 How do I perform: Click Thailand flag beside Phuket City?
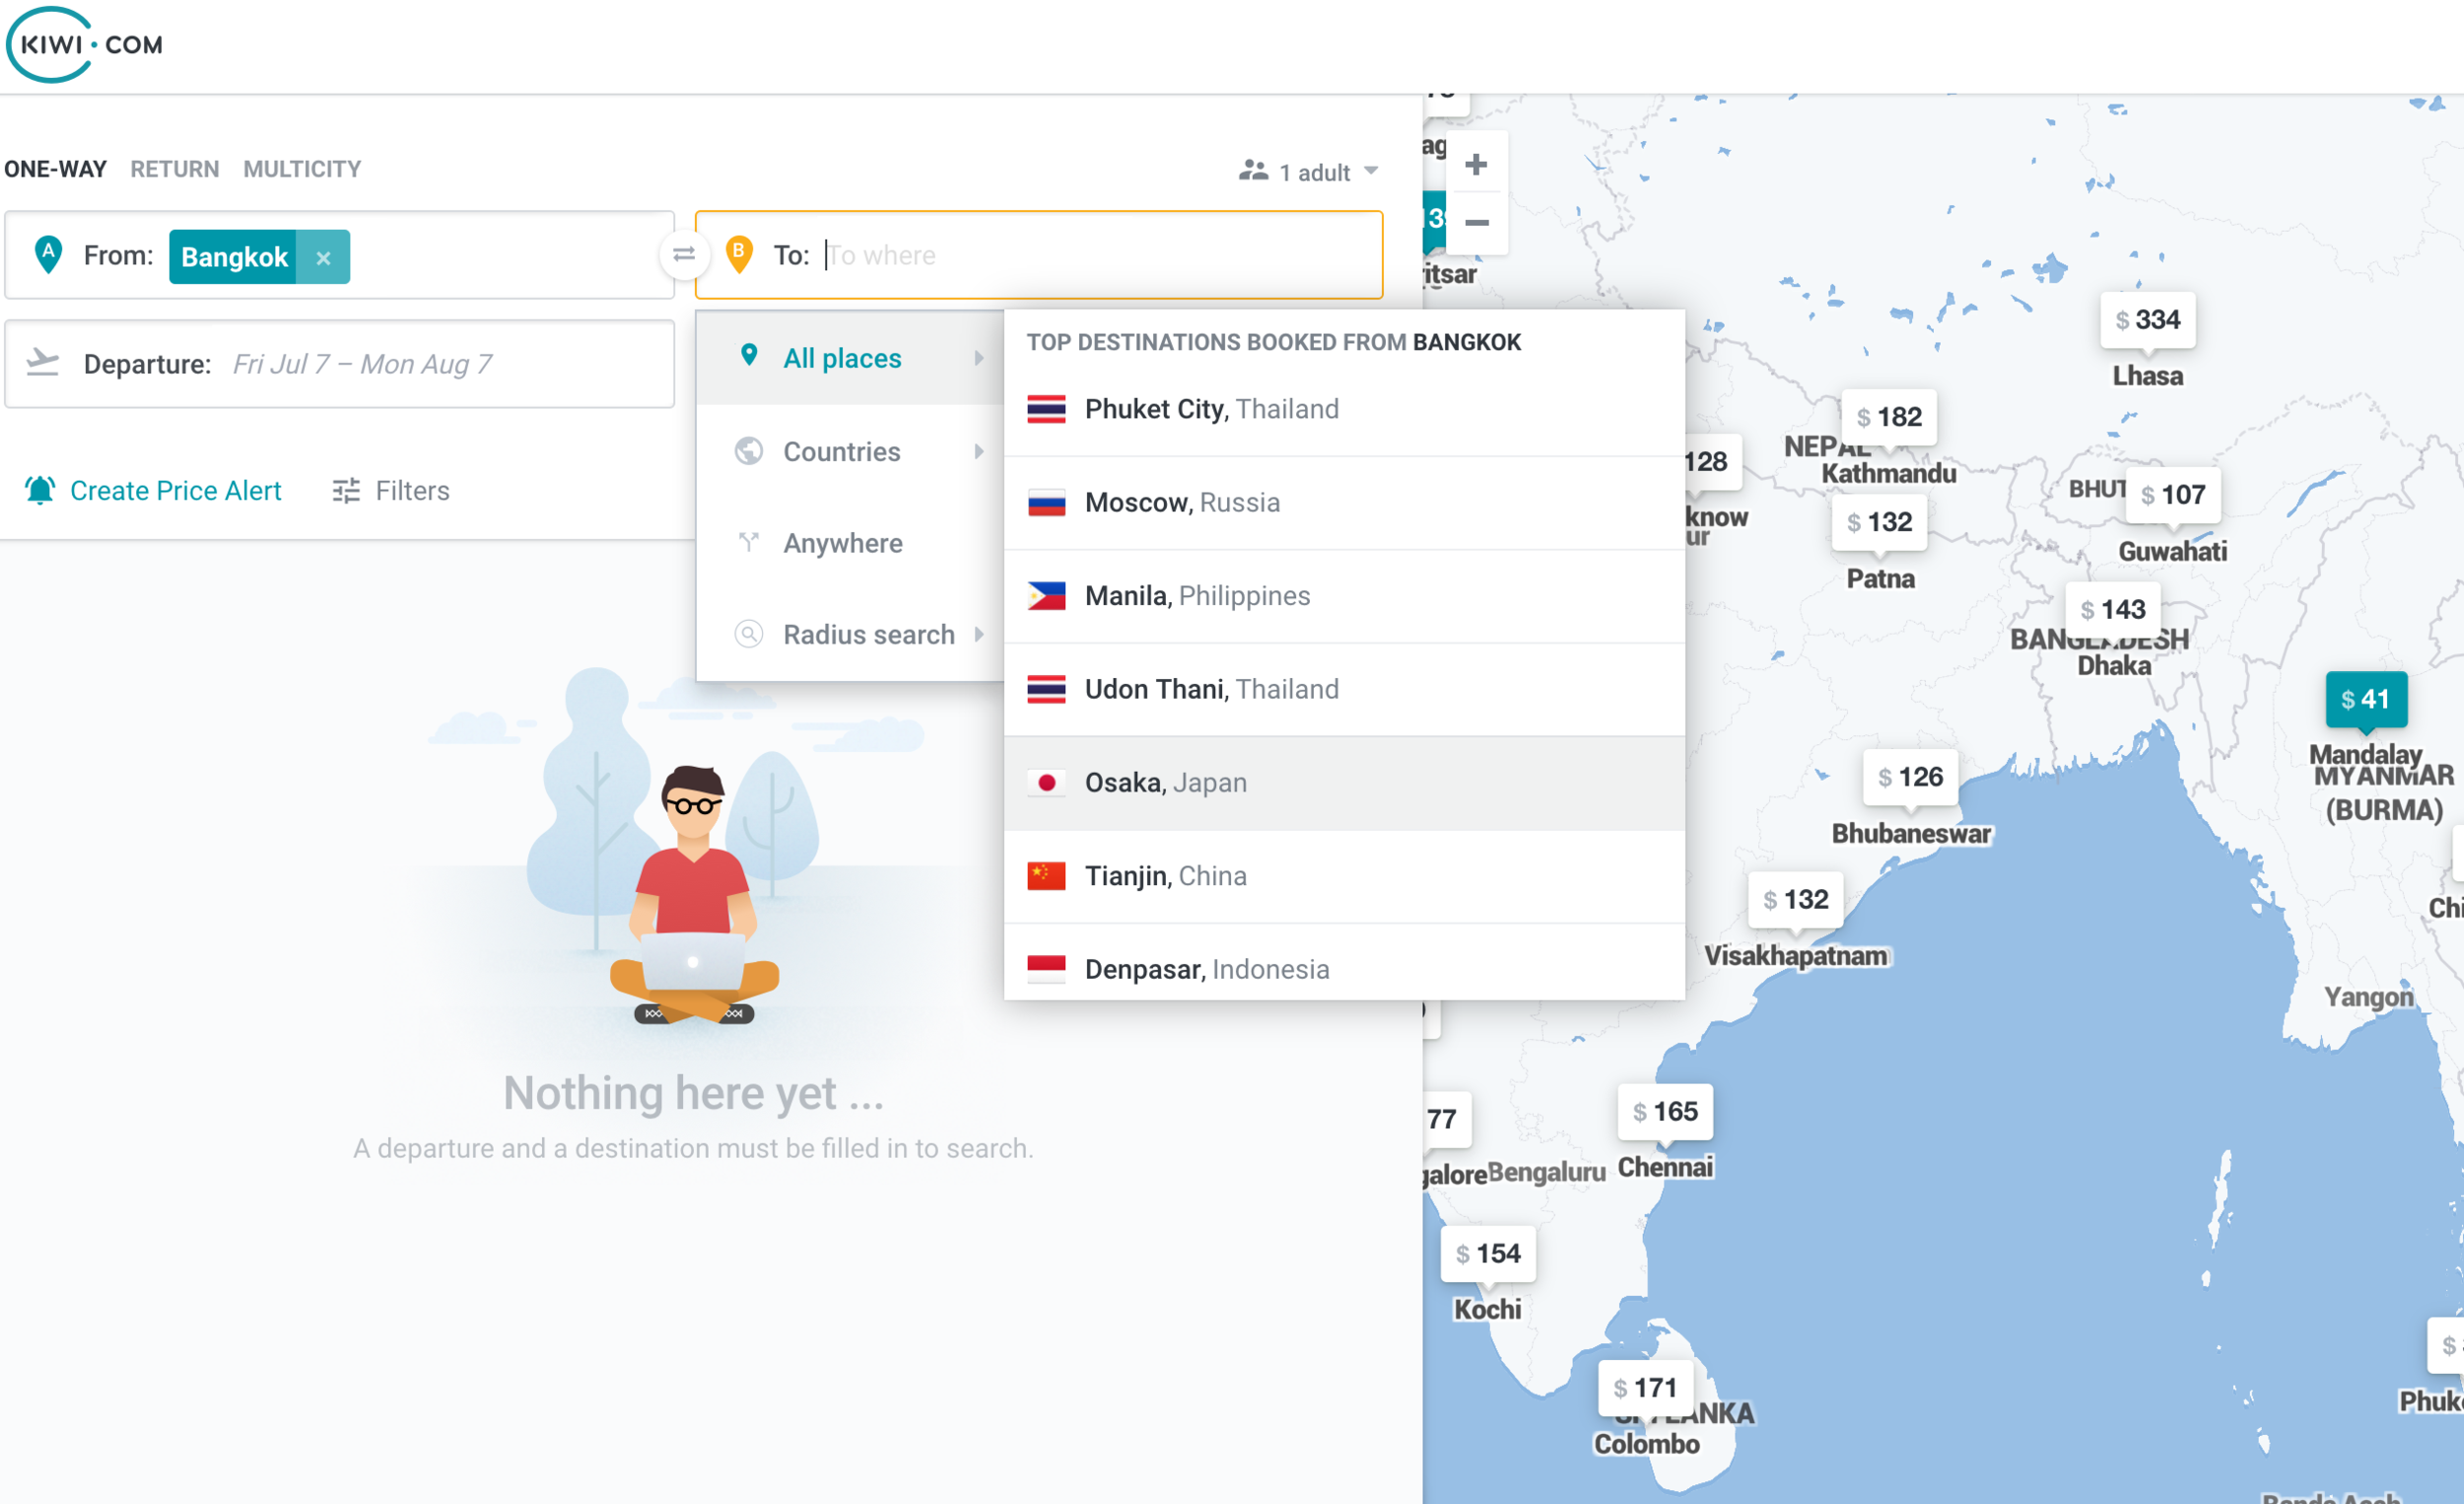1046,409
